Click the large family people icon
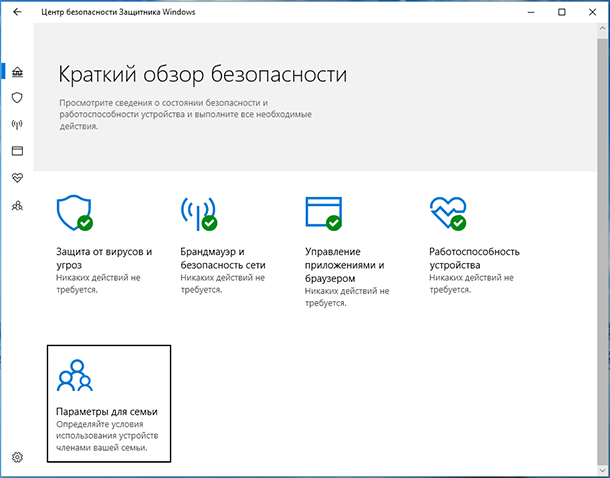 pyautogui.click(x=75, y=375)
